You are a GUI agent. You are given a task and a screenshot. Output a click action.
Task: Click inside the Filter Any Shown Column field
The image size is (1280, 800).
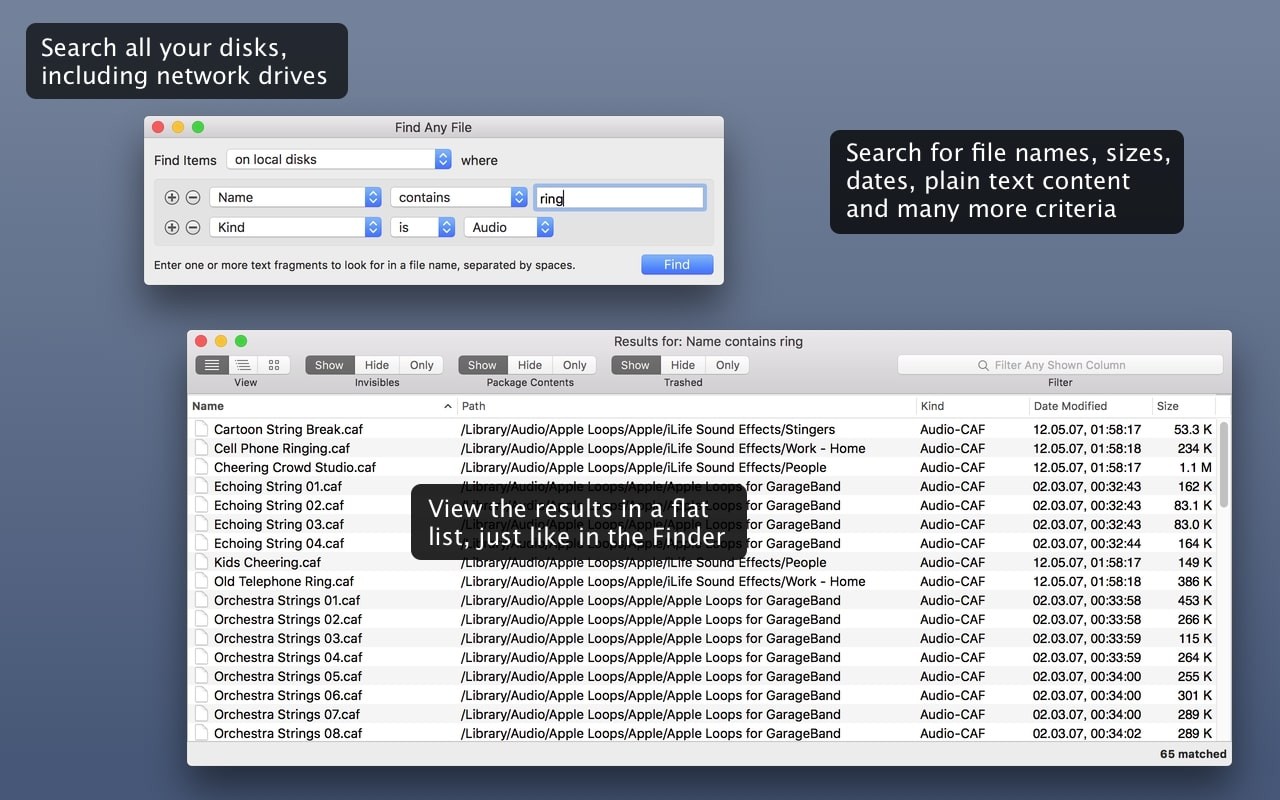(x=1060, y=364)
